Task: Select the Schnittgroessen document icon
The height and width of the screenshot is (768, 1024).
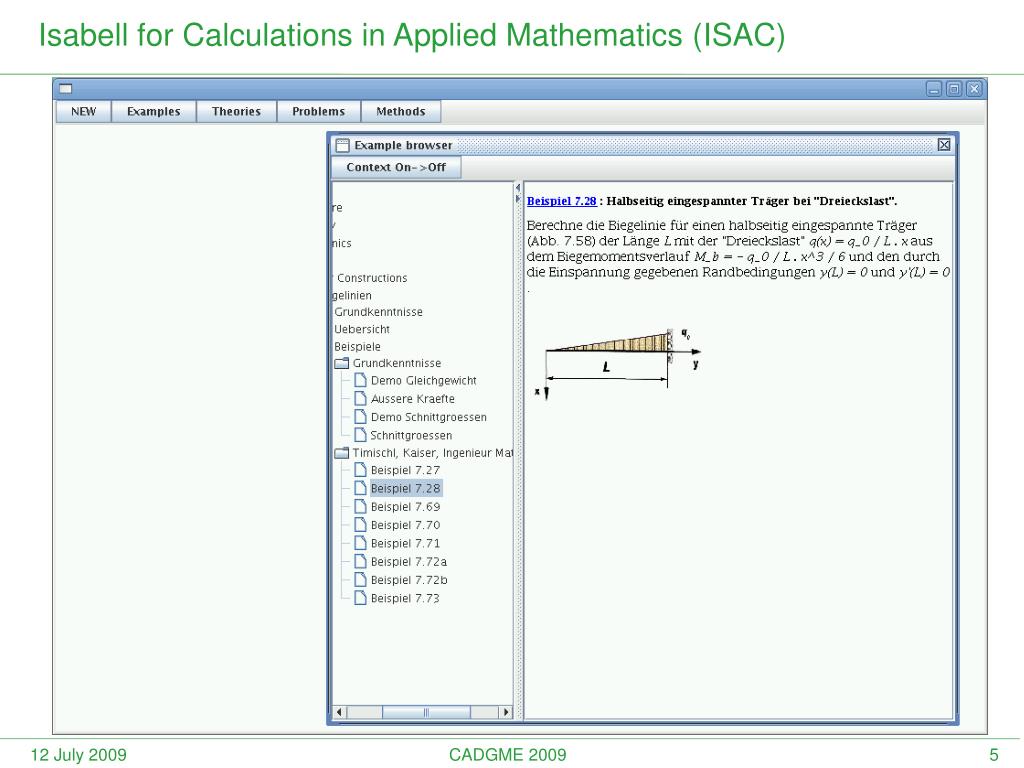Action: (360, 435)
